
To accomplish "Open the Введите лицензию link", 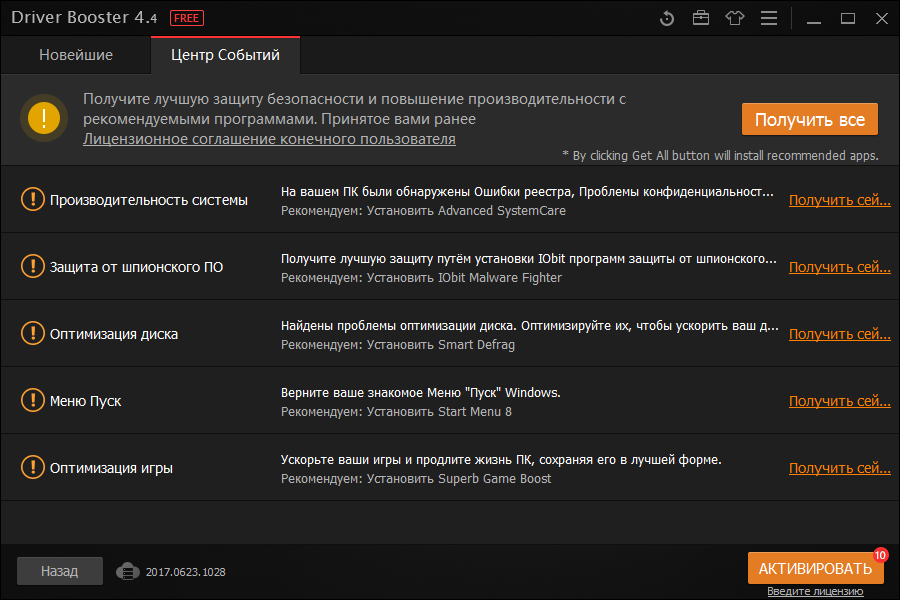I will 815,591.
